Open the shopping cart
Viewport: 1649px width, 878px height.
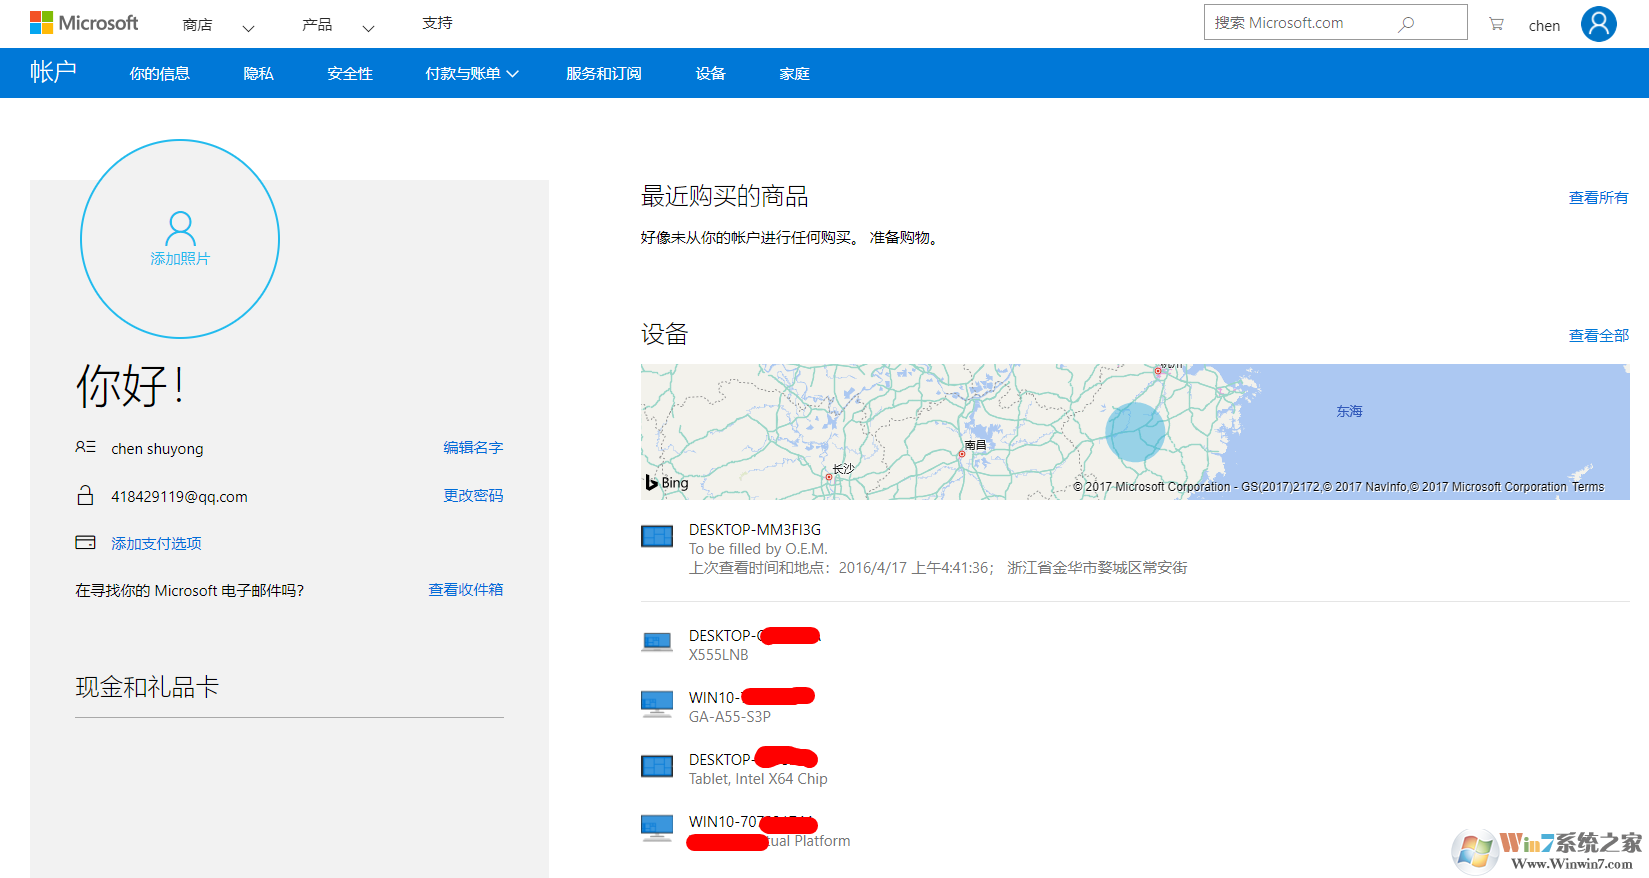tap(1496, 24)
